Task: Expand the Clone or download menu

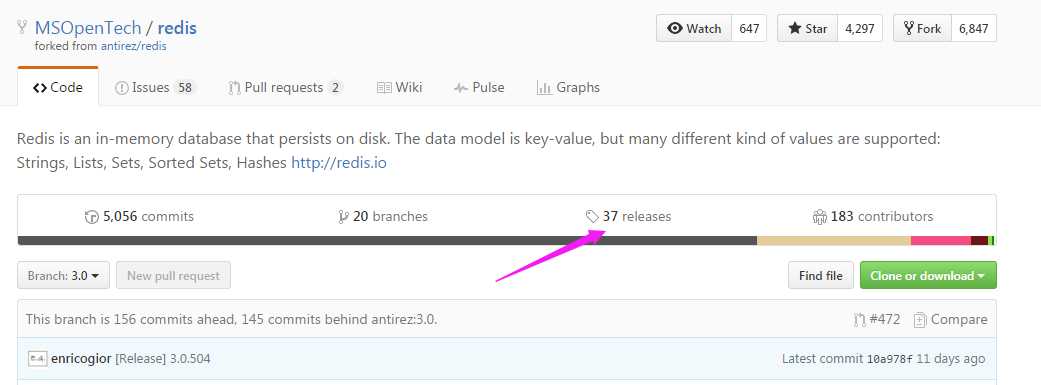Action: pos(928,275)
